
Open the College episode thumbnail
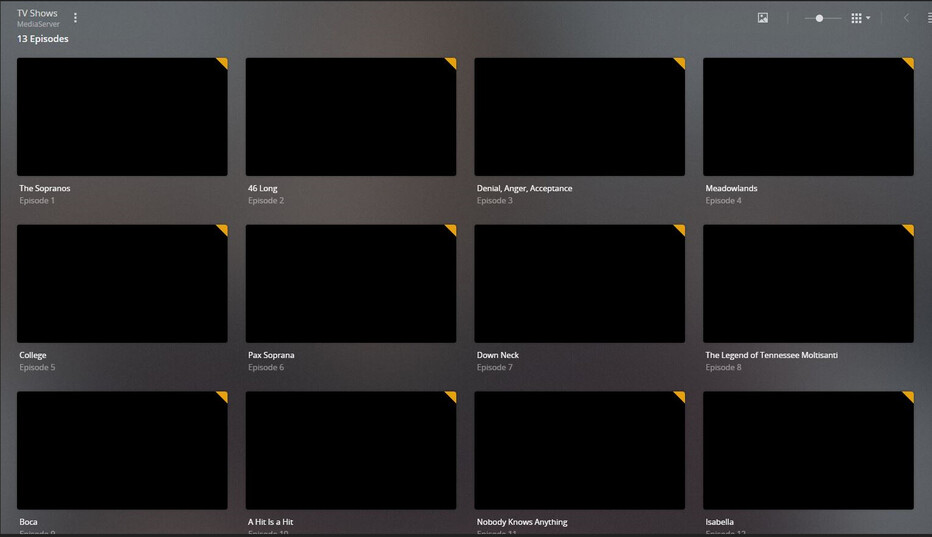pyautogui.click(x=122, y=284)
